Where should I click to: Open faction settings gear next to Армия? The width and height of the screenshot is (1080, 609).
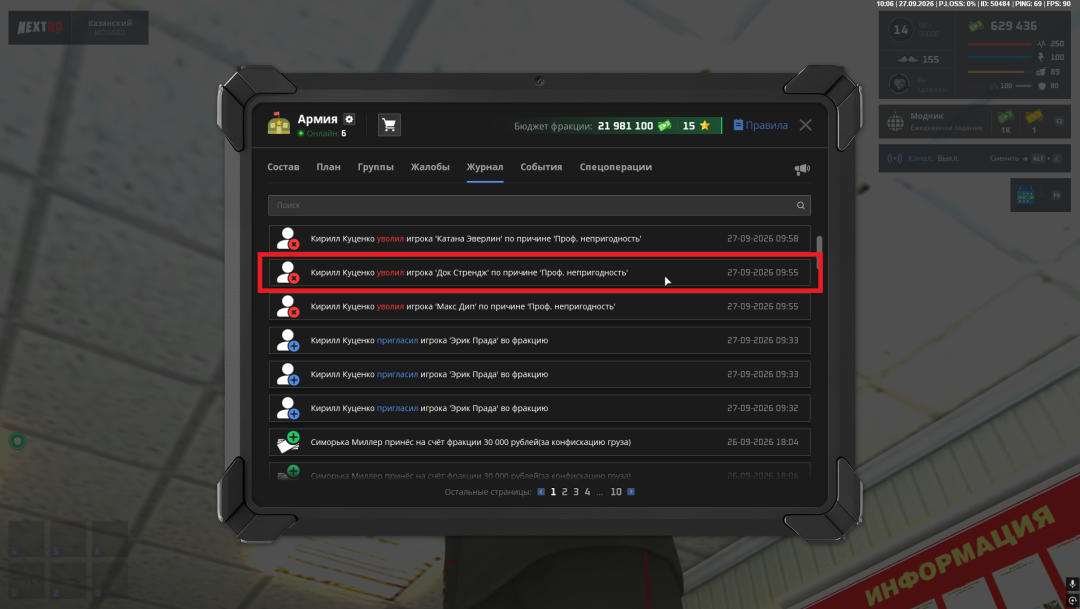(x=349, y=119)
